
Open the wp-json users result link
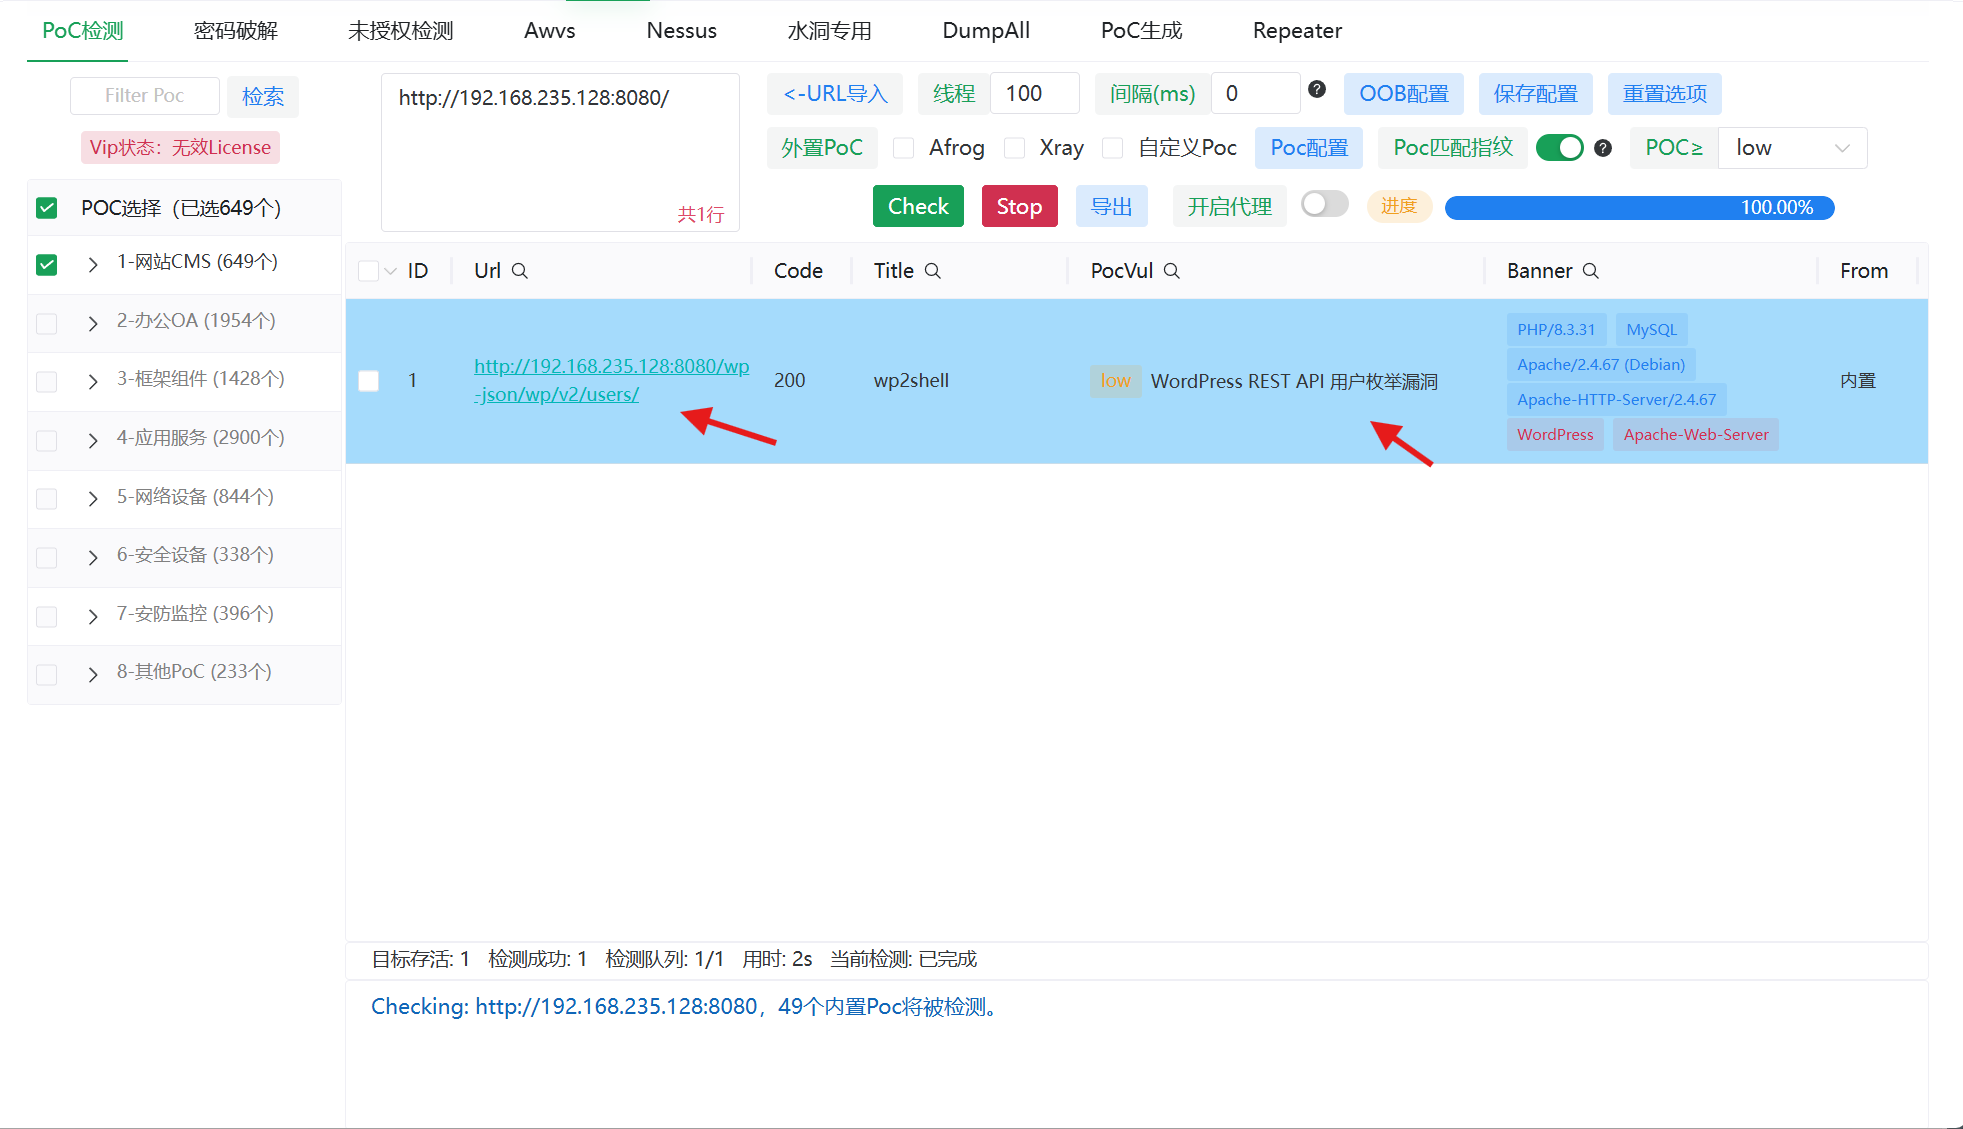tap(611, 380)
